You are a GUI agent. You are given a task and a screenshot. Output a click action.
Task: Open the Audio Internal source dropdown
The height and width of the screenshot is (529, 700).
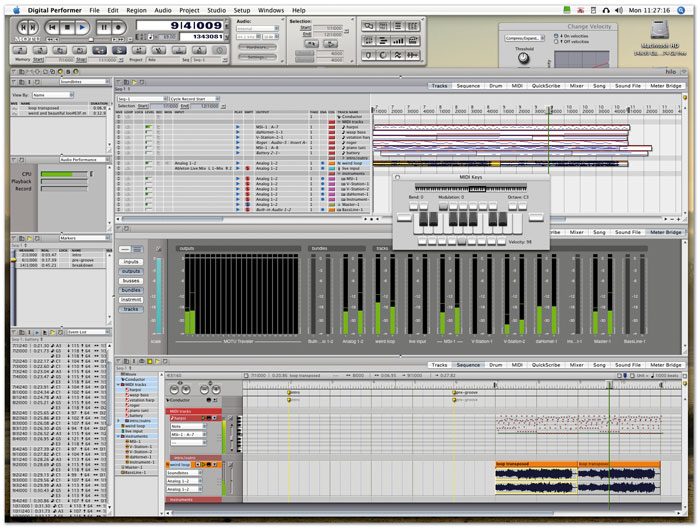[x=258, y=29]
